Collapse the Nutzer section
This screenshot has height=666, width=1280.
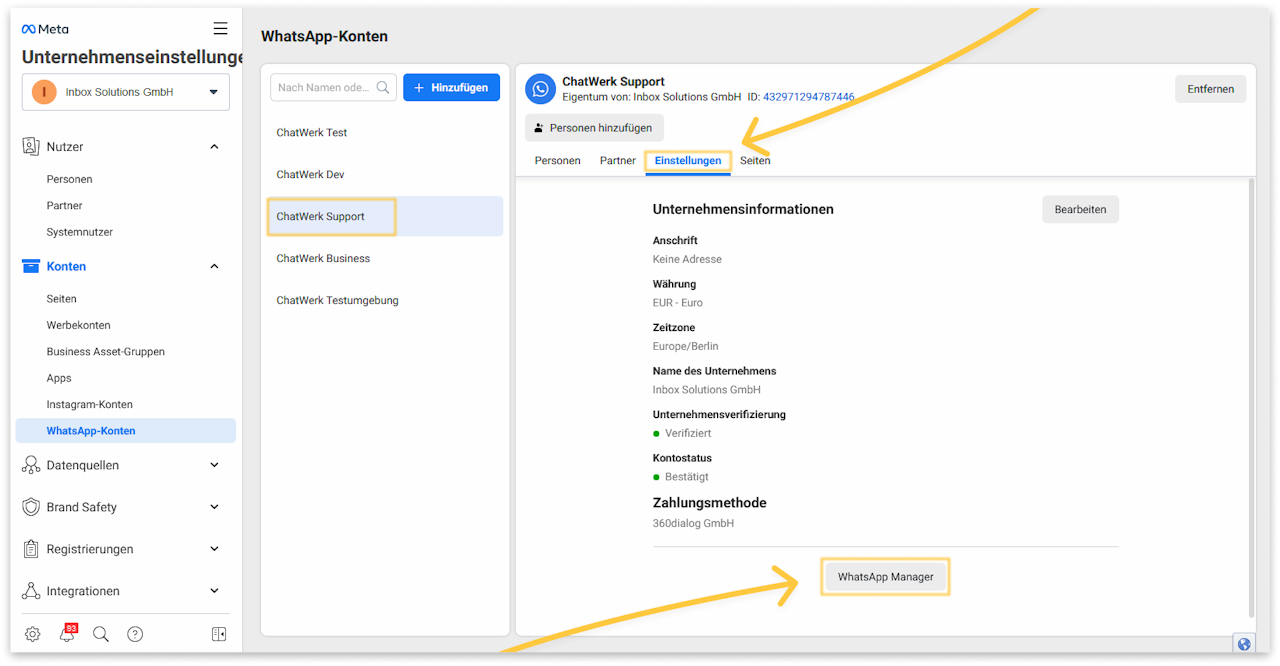[214, 147]
